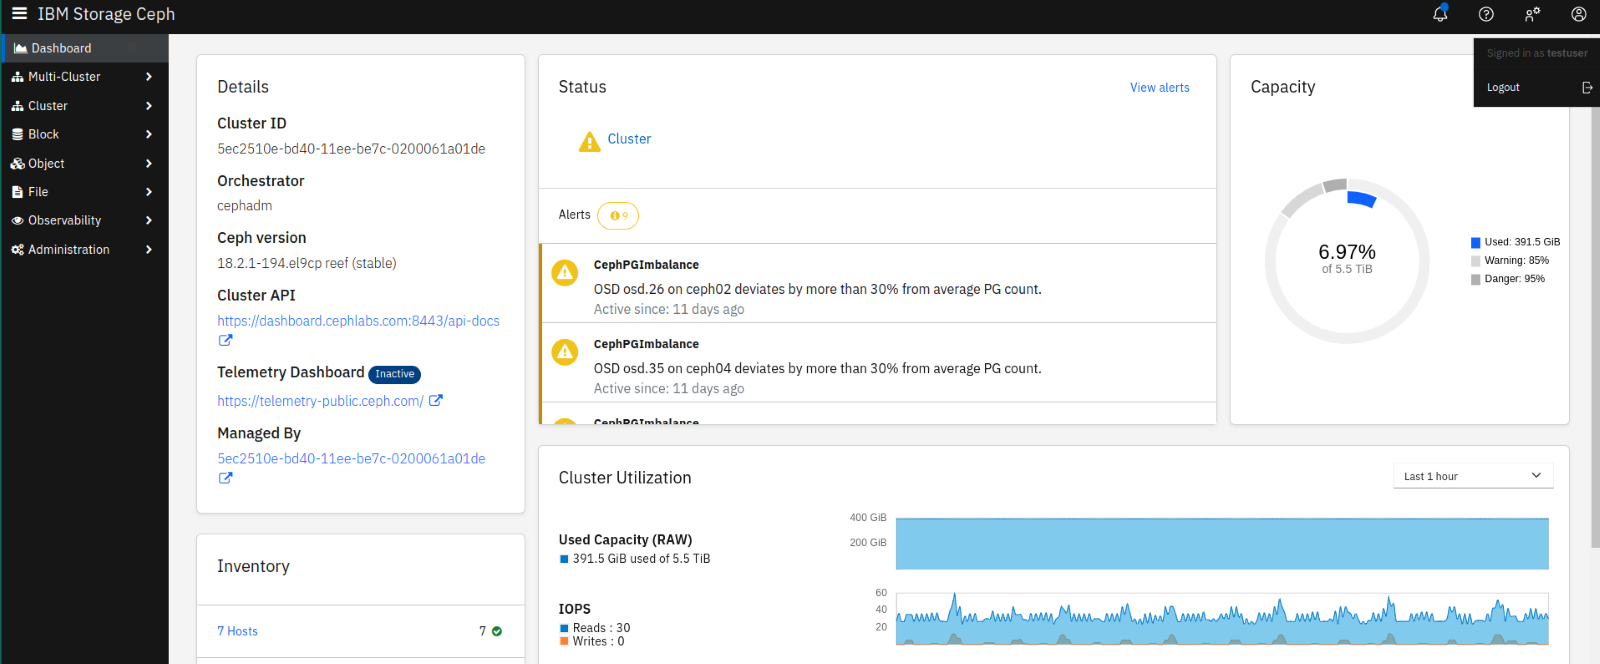
Task: Open the help question mark icon
Action: [1486, 14]
